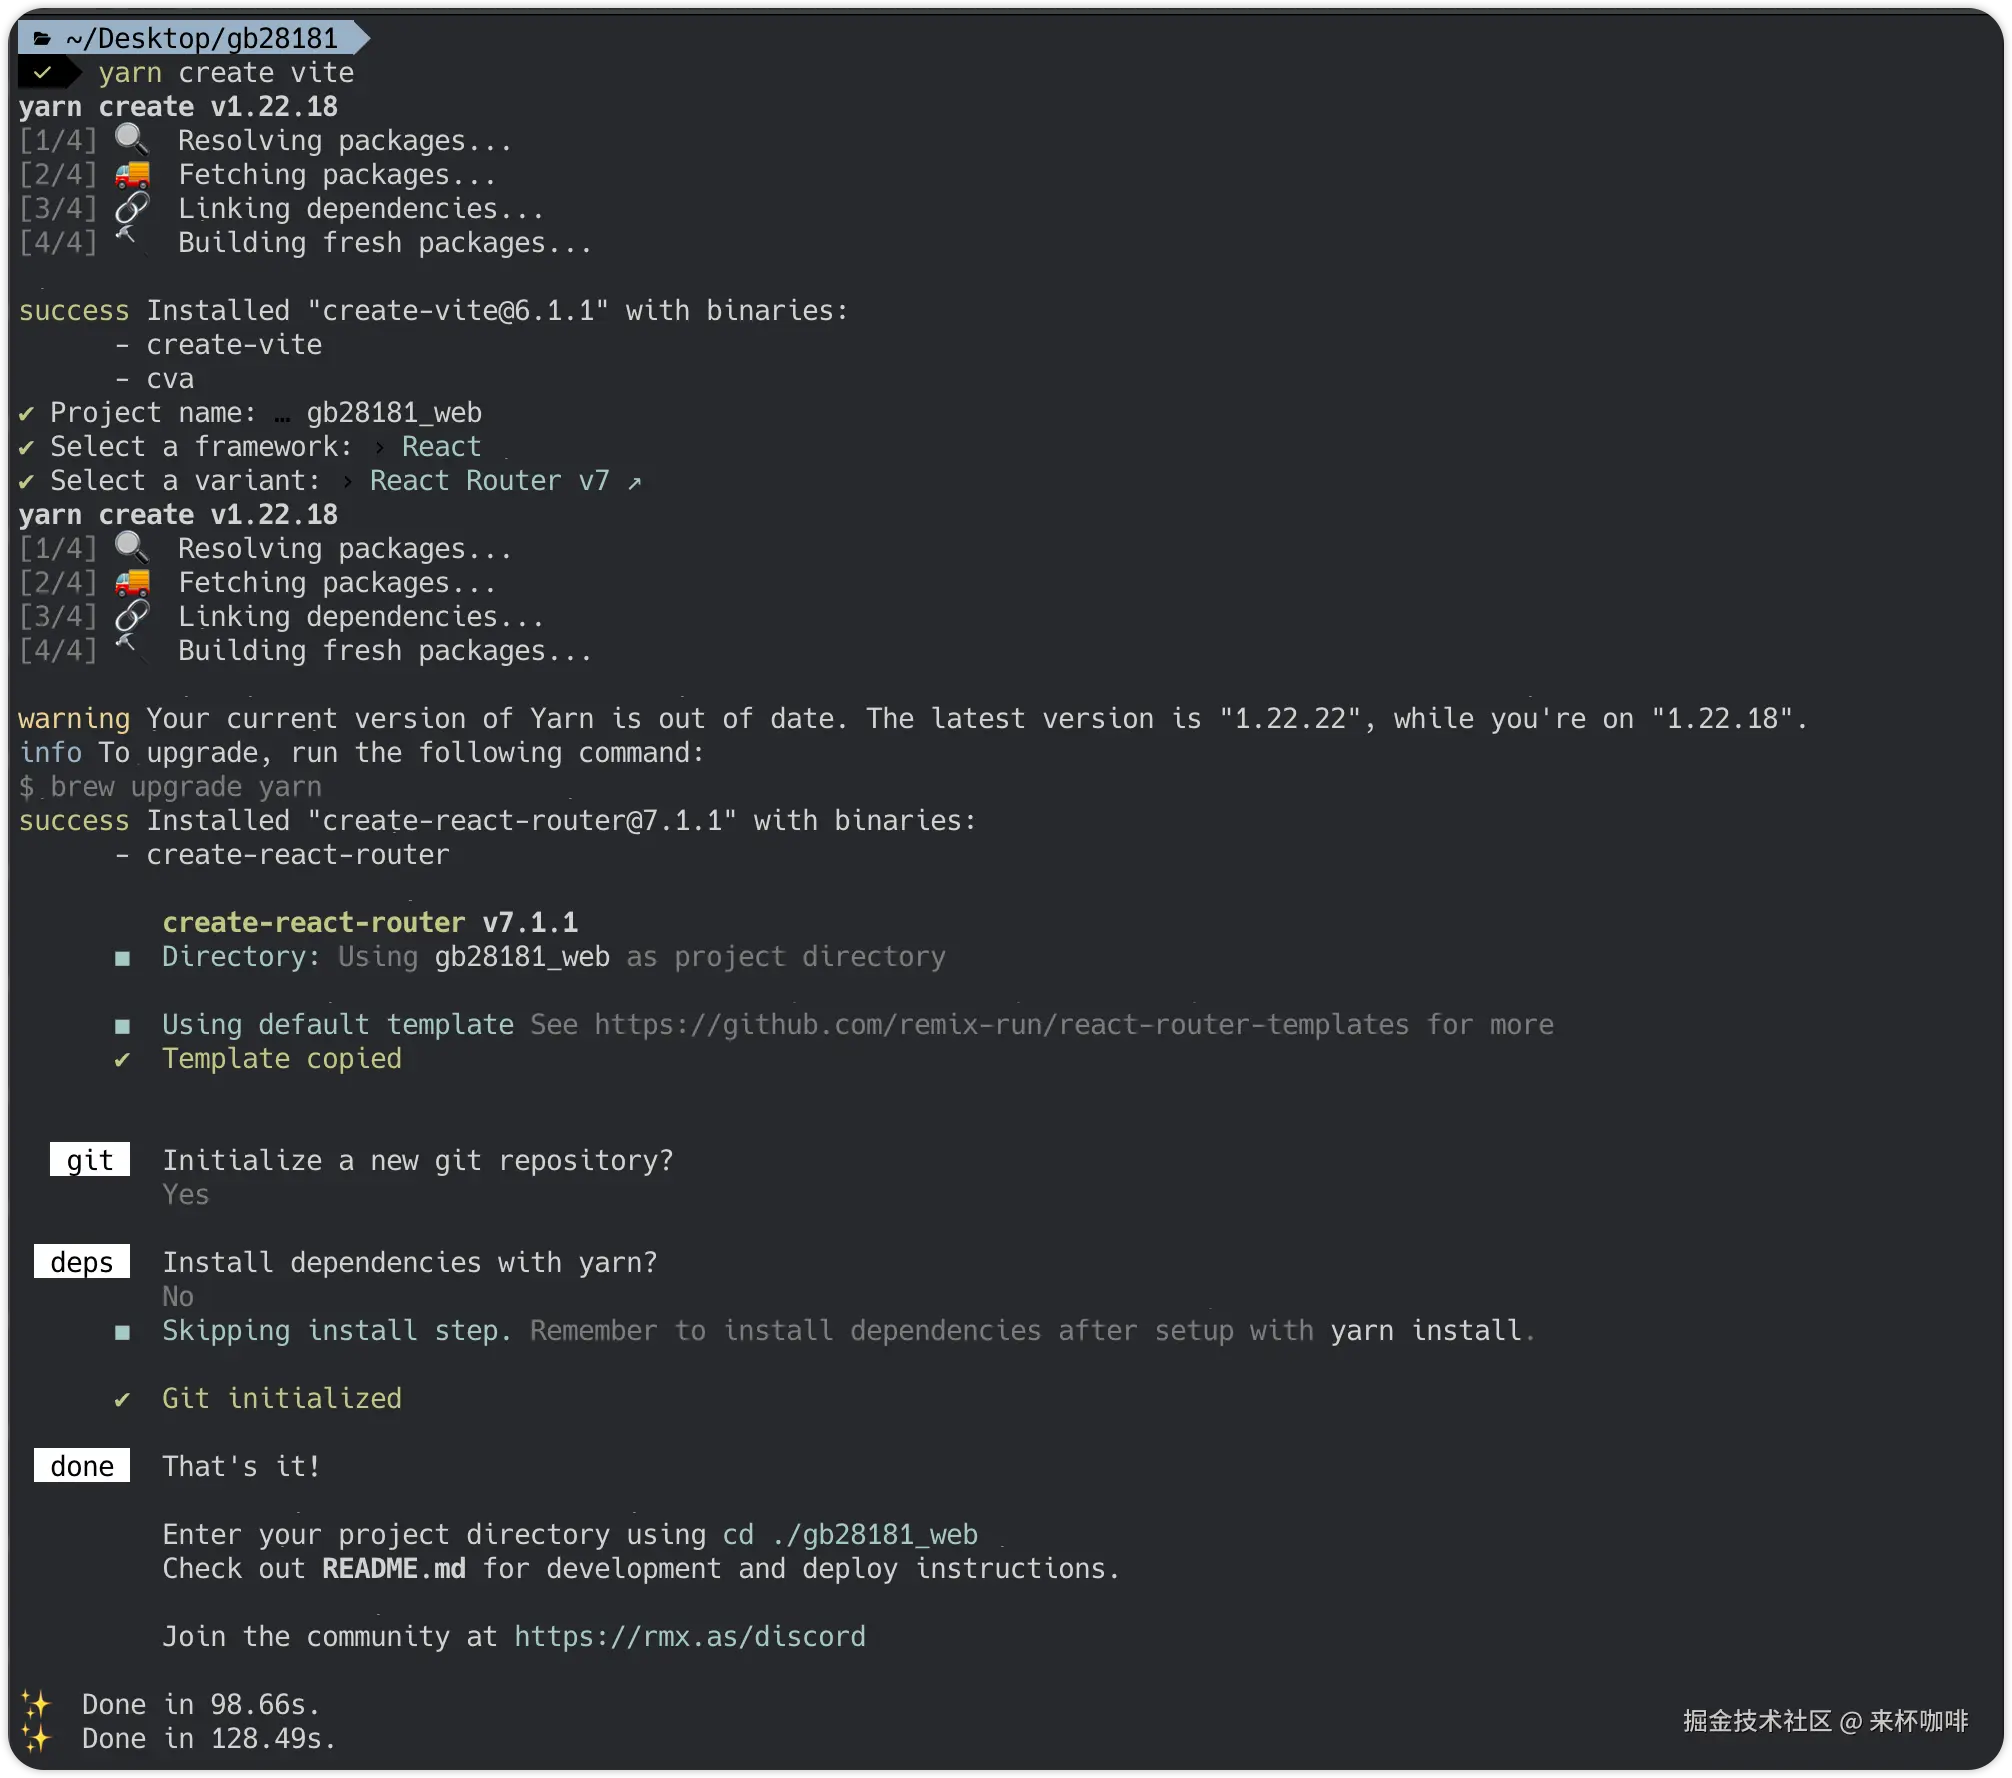Click checkmark next to Template copied
Screen dimensions: 2012x1778
122,1059
